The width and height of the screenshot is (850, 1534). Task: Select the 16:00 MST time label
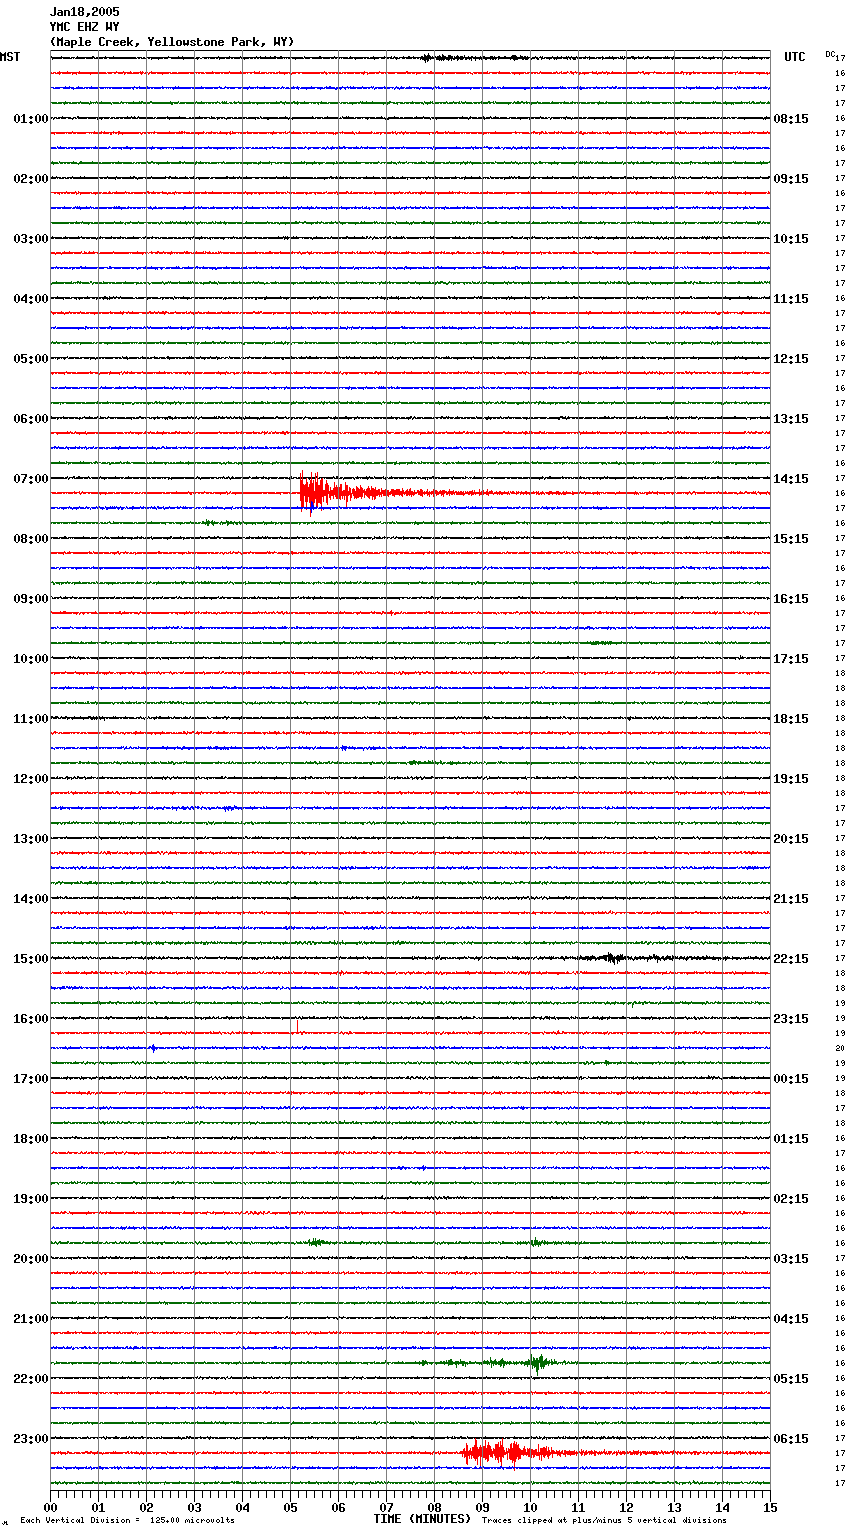(31, 1019)
